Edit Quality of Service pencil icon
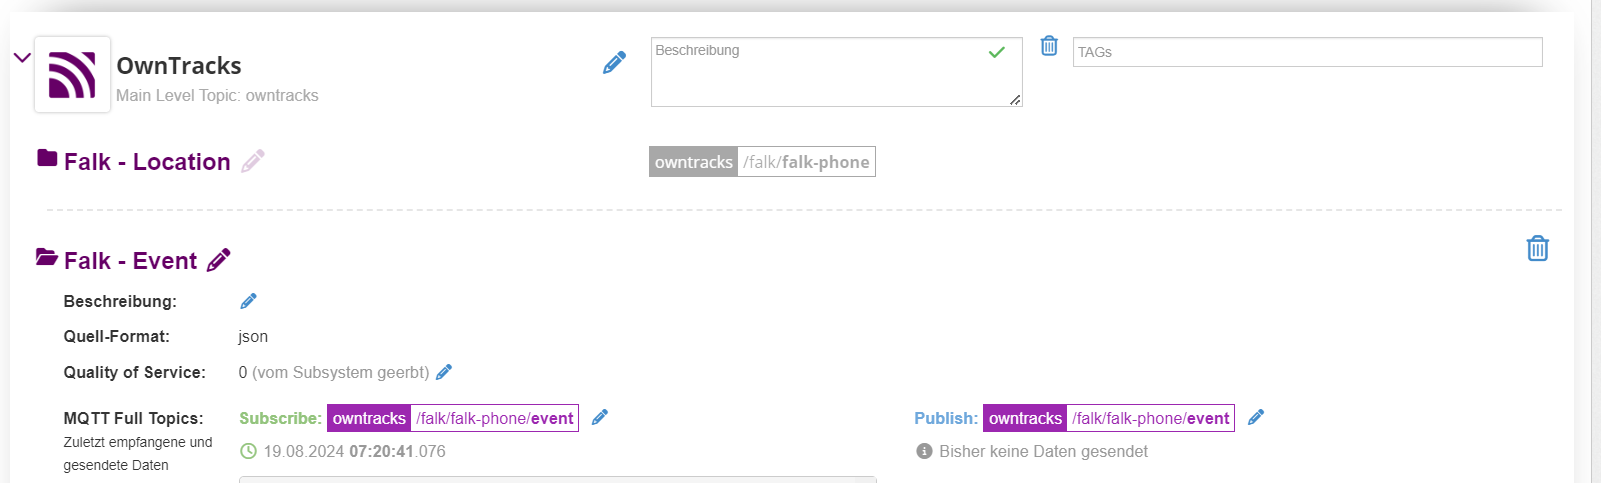Image resolution: width=1601 pixels, height=483 pixels. tap(444, 372)
